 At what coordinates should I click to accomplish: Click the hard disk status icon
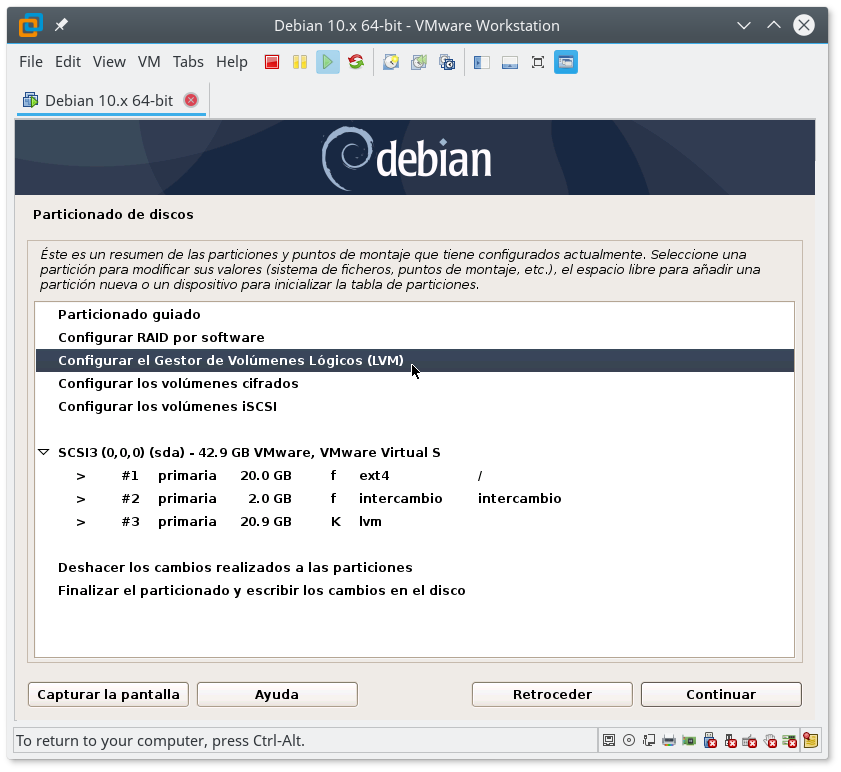609,741
